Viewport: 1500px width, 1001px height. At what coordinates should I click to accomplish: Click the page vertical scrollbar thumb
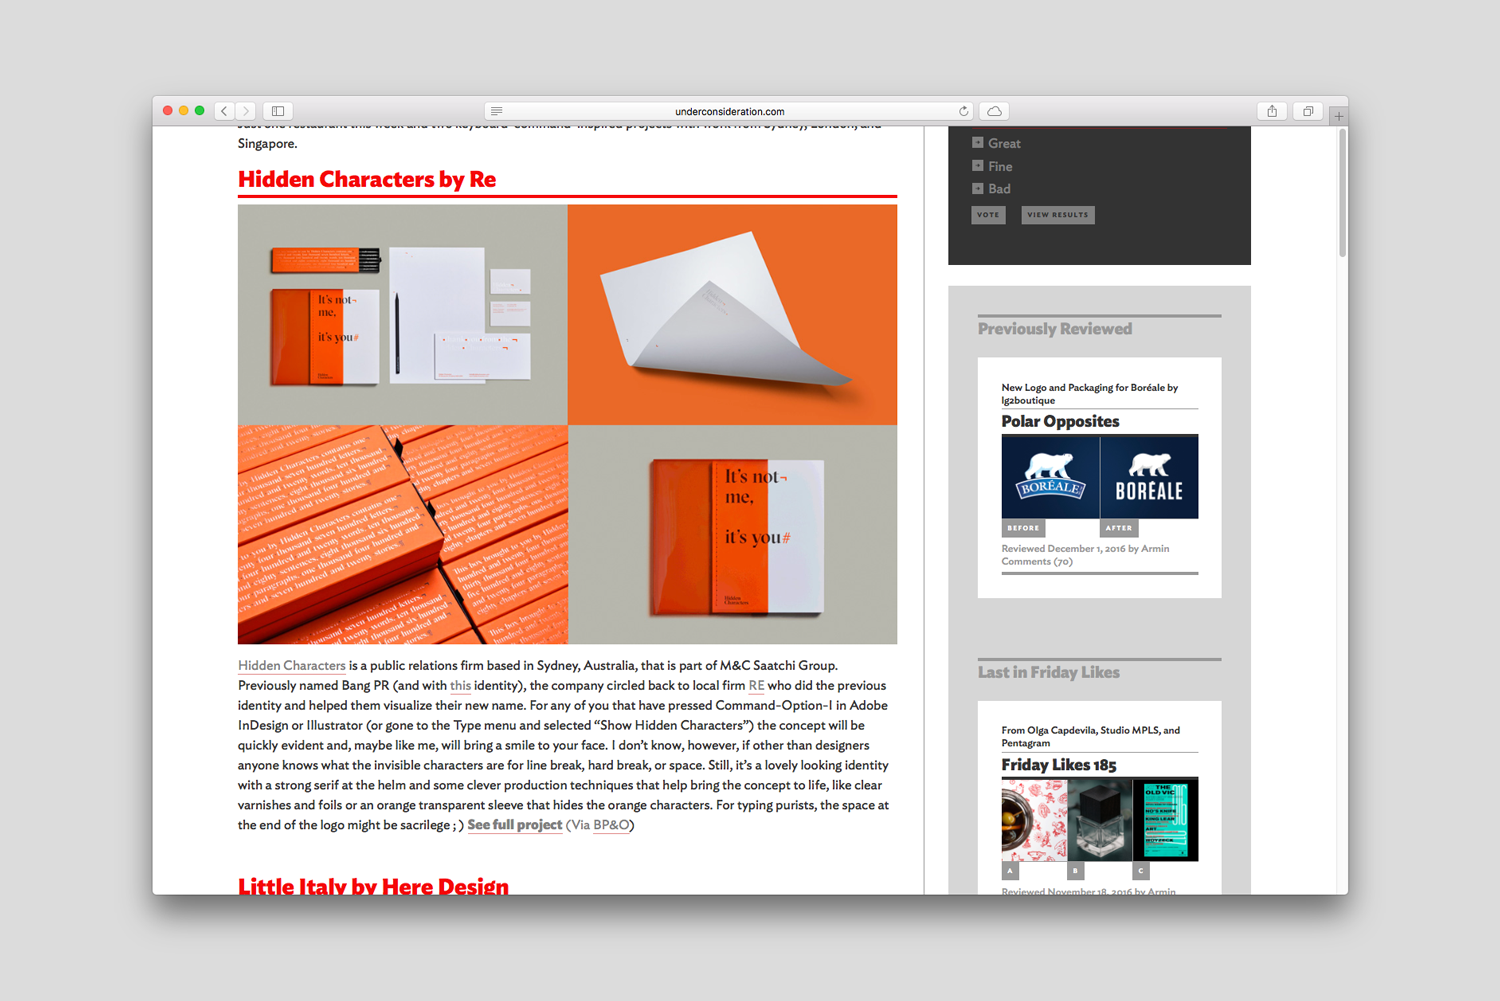click(x=1342, y=192)
